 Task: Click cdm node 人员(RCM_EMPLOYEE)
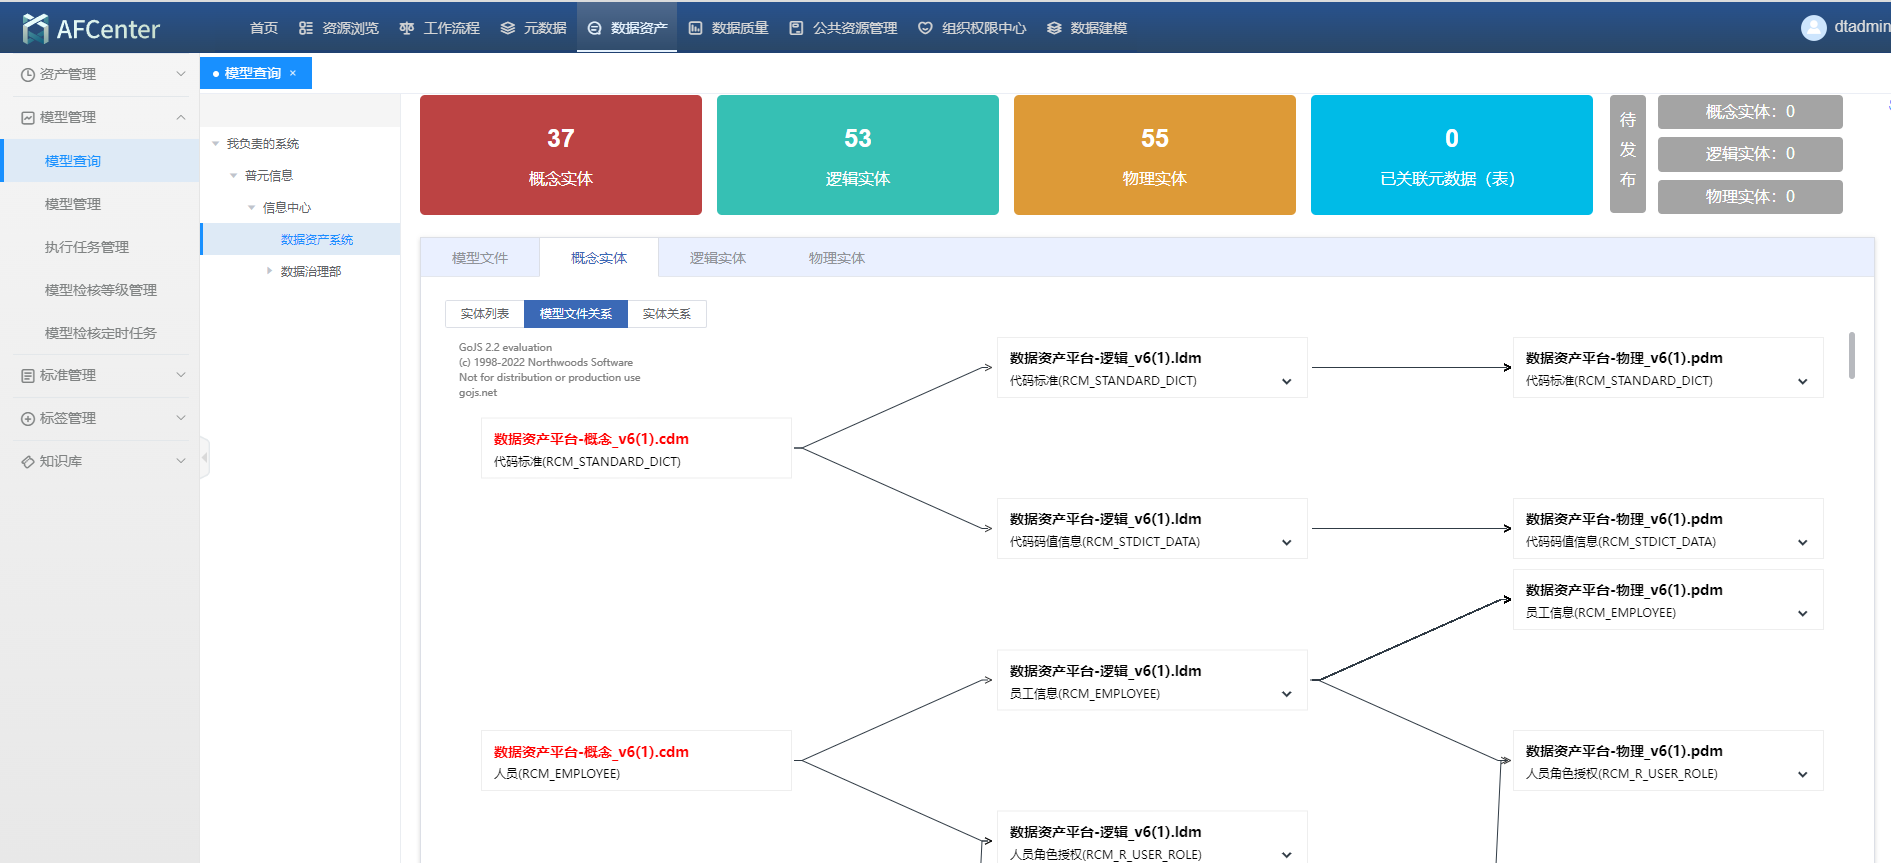click(636, 761)
